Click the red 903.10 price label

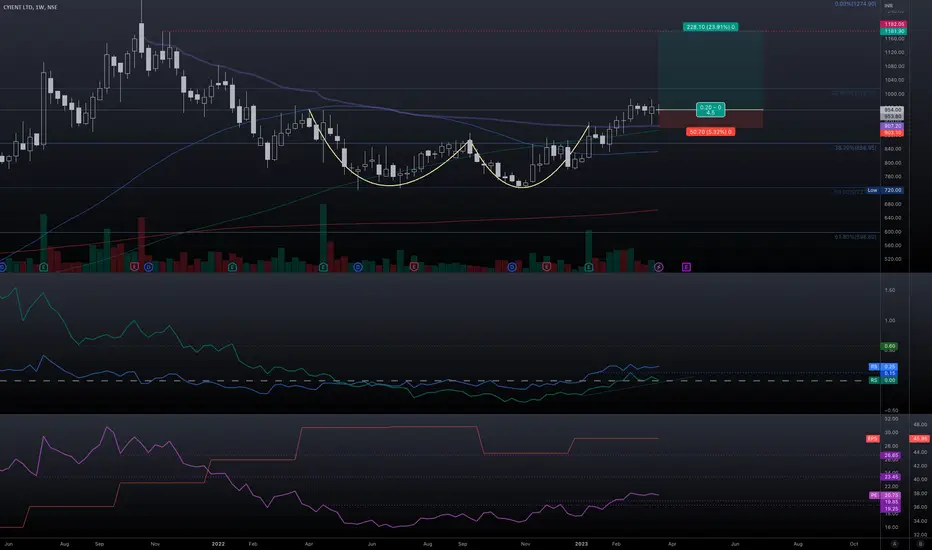pyautogui.click(x=892, y=133)
